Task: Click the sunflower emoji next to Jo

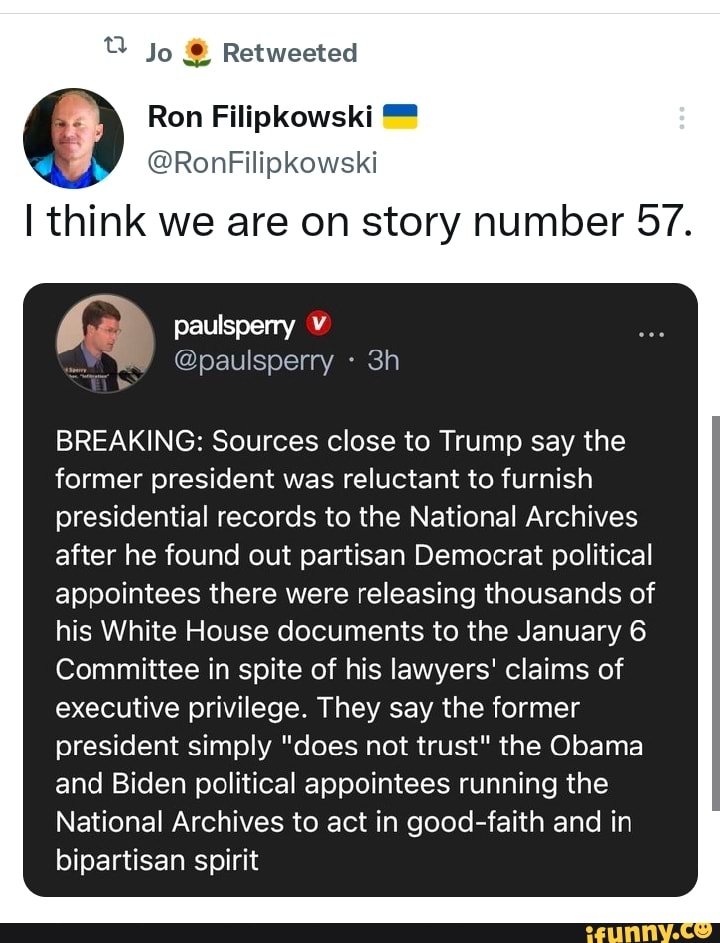Action: 198,53
